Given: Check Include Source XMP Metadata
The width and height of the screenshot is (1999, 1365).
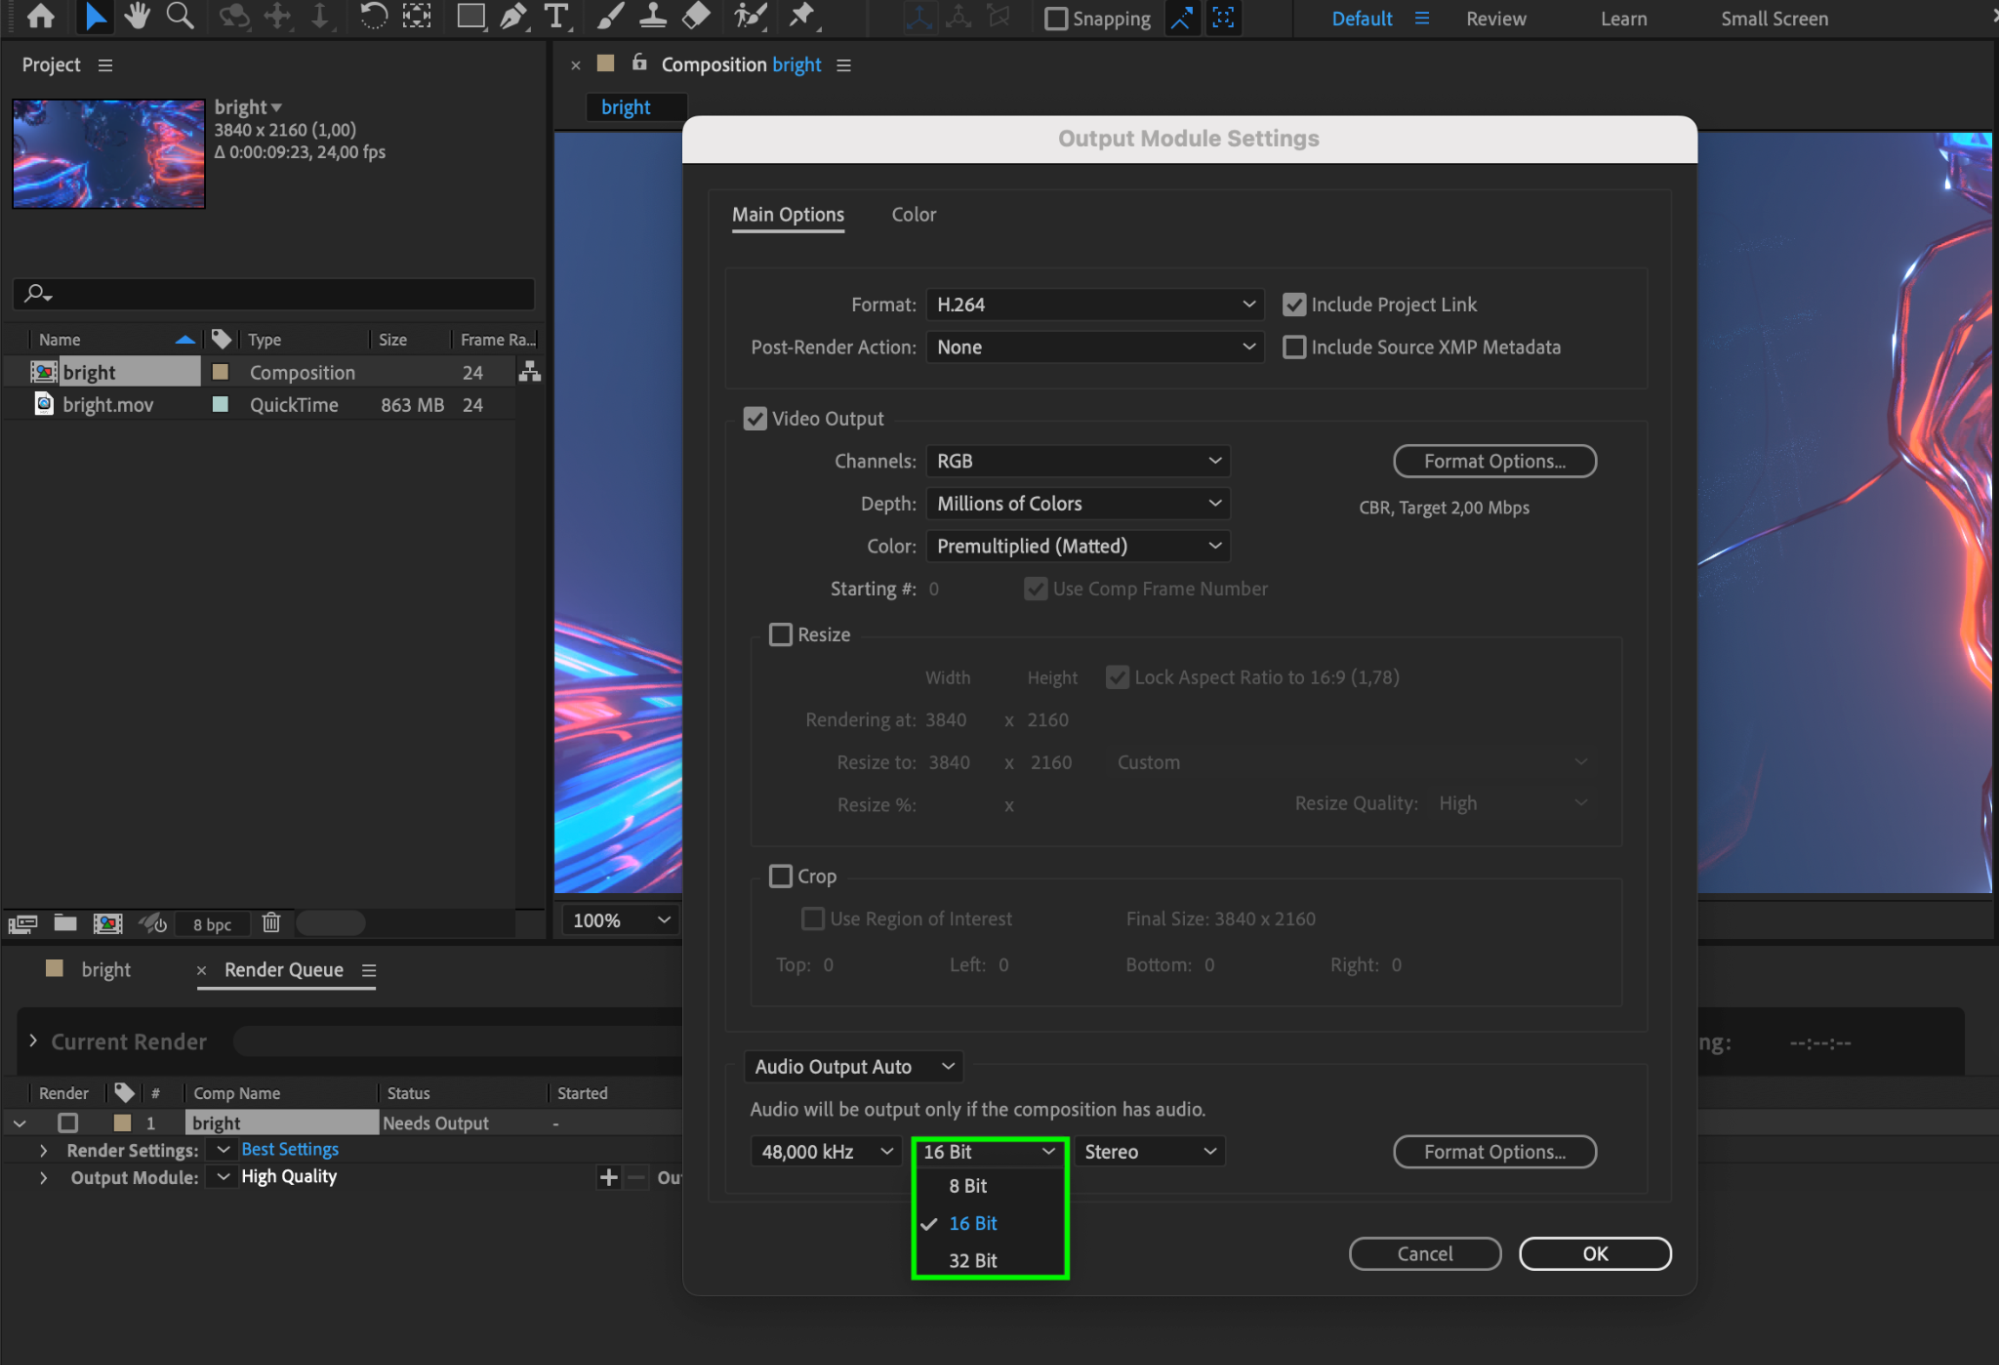Looking at the screenshot, I should (x=1294, y=348).
